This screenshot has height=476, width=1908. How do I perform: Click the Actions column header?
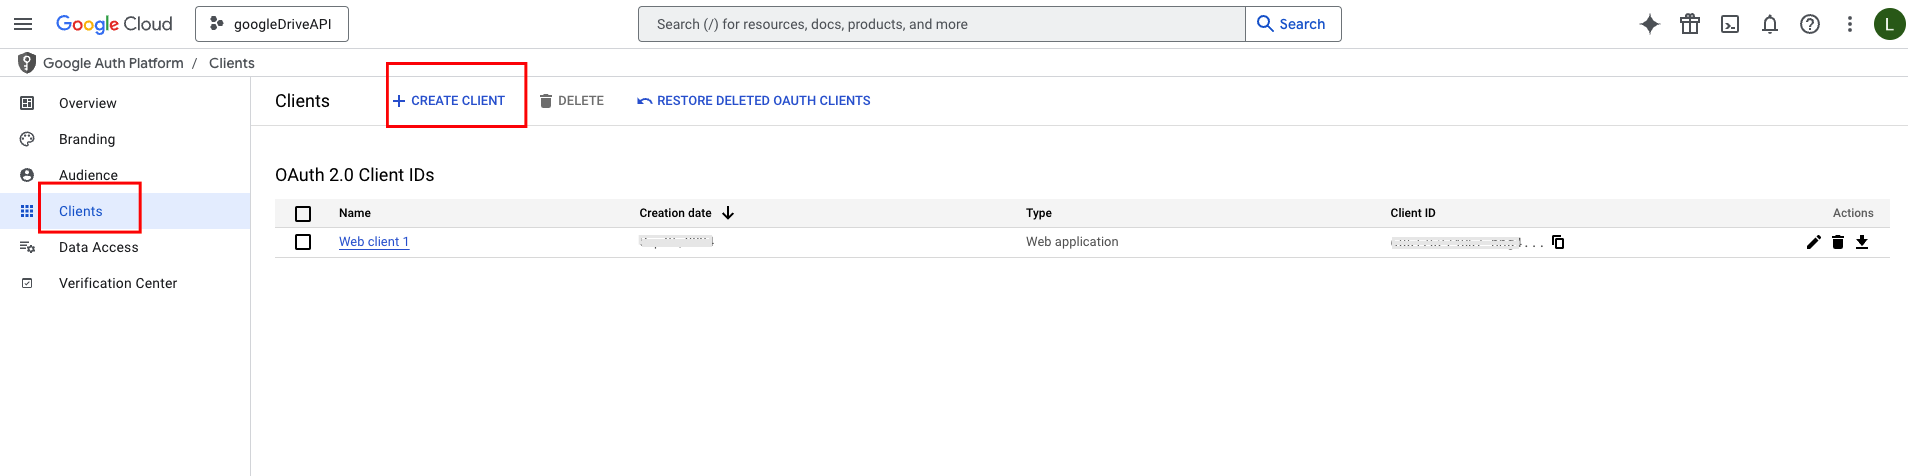point(1853,213)
